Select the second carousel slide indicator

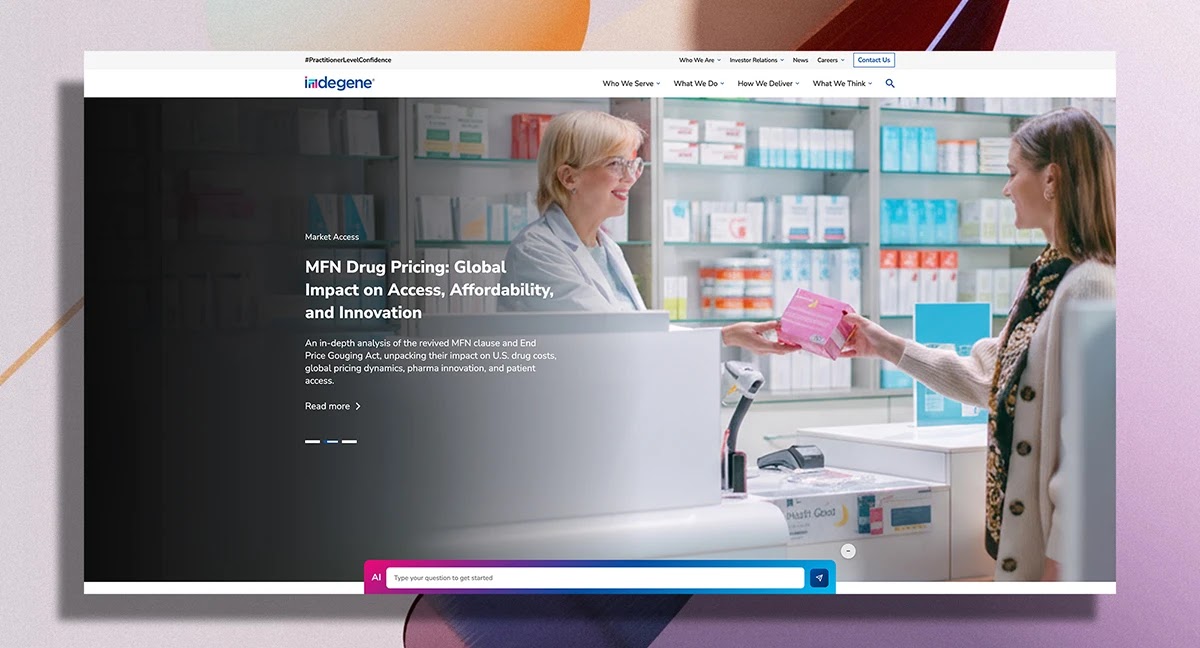click(x=332, y=441)
